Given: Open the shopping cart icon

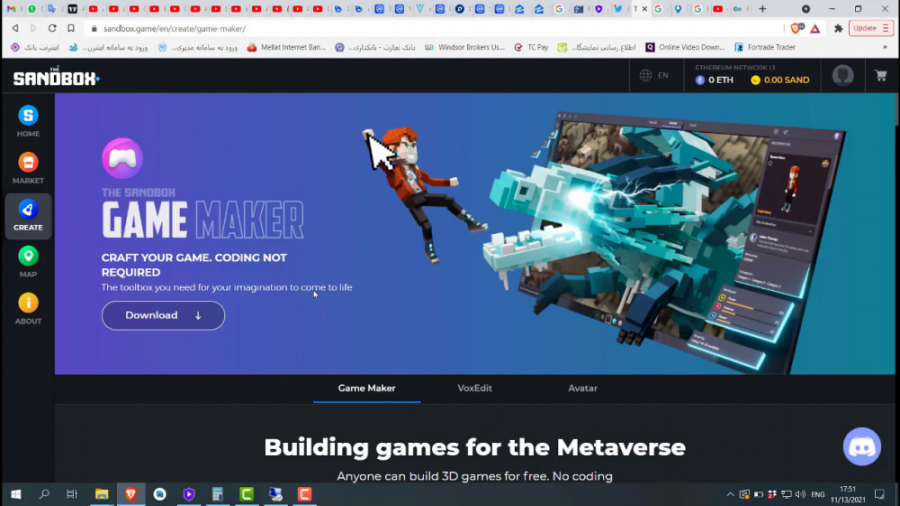Looking at the screenshot, I should click(x=880, y=75).
